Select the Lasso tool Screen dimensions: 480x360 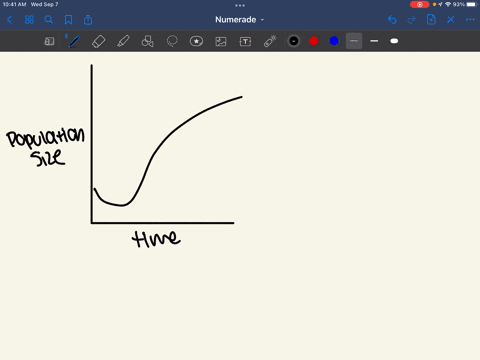pos(172,41)
